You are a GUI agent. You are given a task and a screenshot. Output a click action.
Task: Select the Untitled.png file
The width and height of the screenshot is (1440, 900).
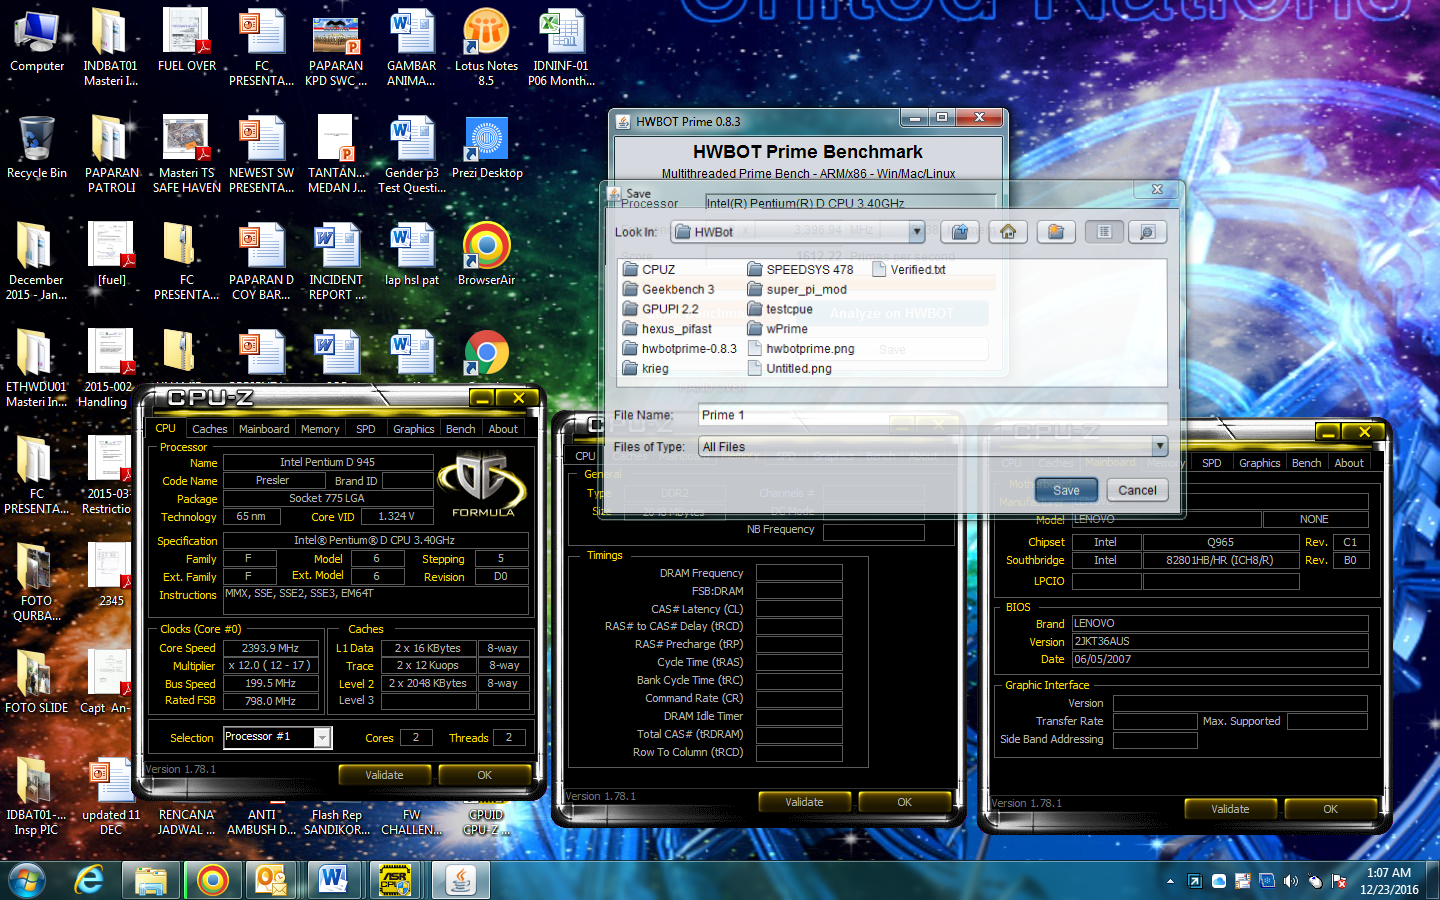point(789,369)
